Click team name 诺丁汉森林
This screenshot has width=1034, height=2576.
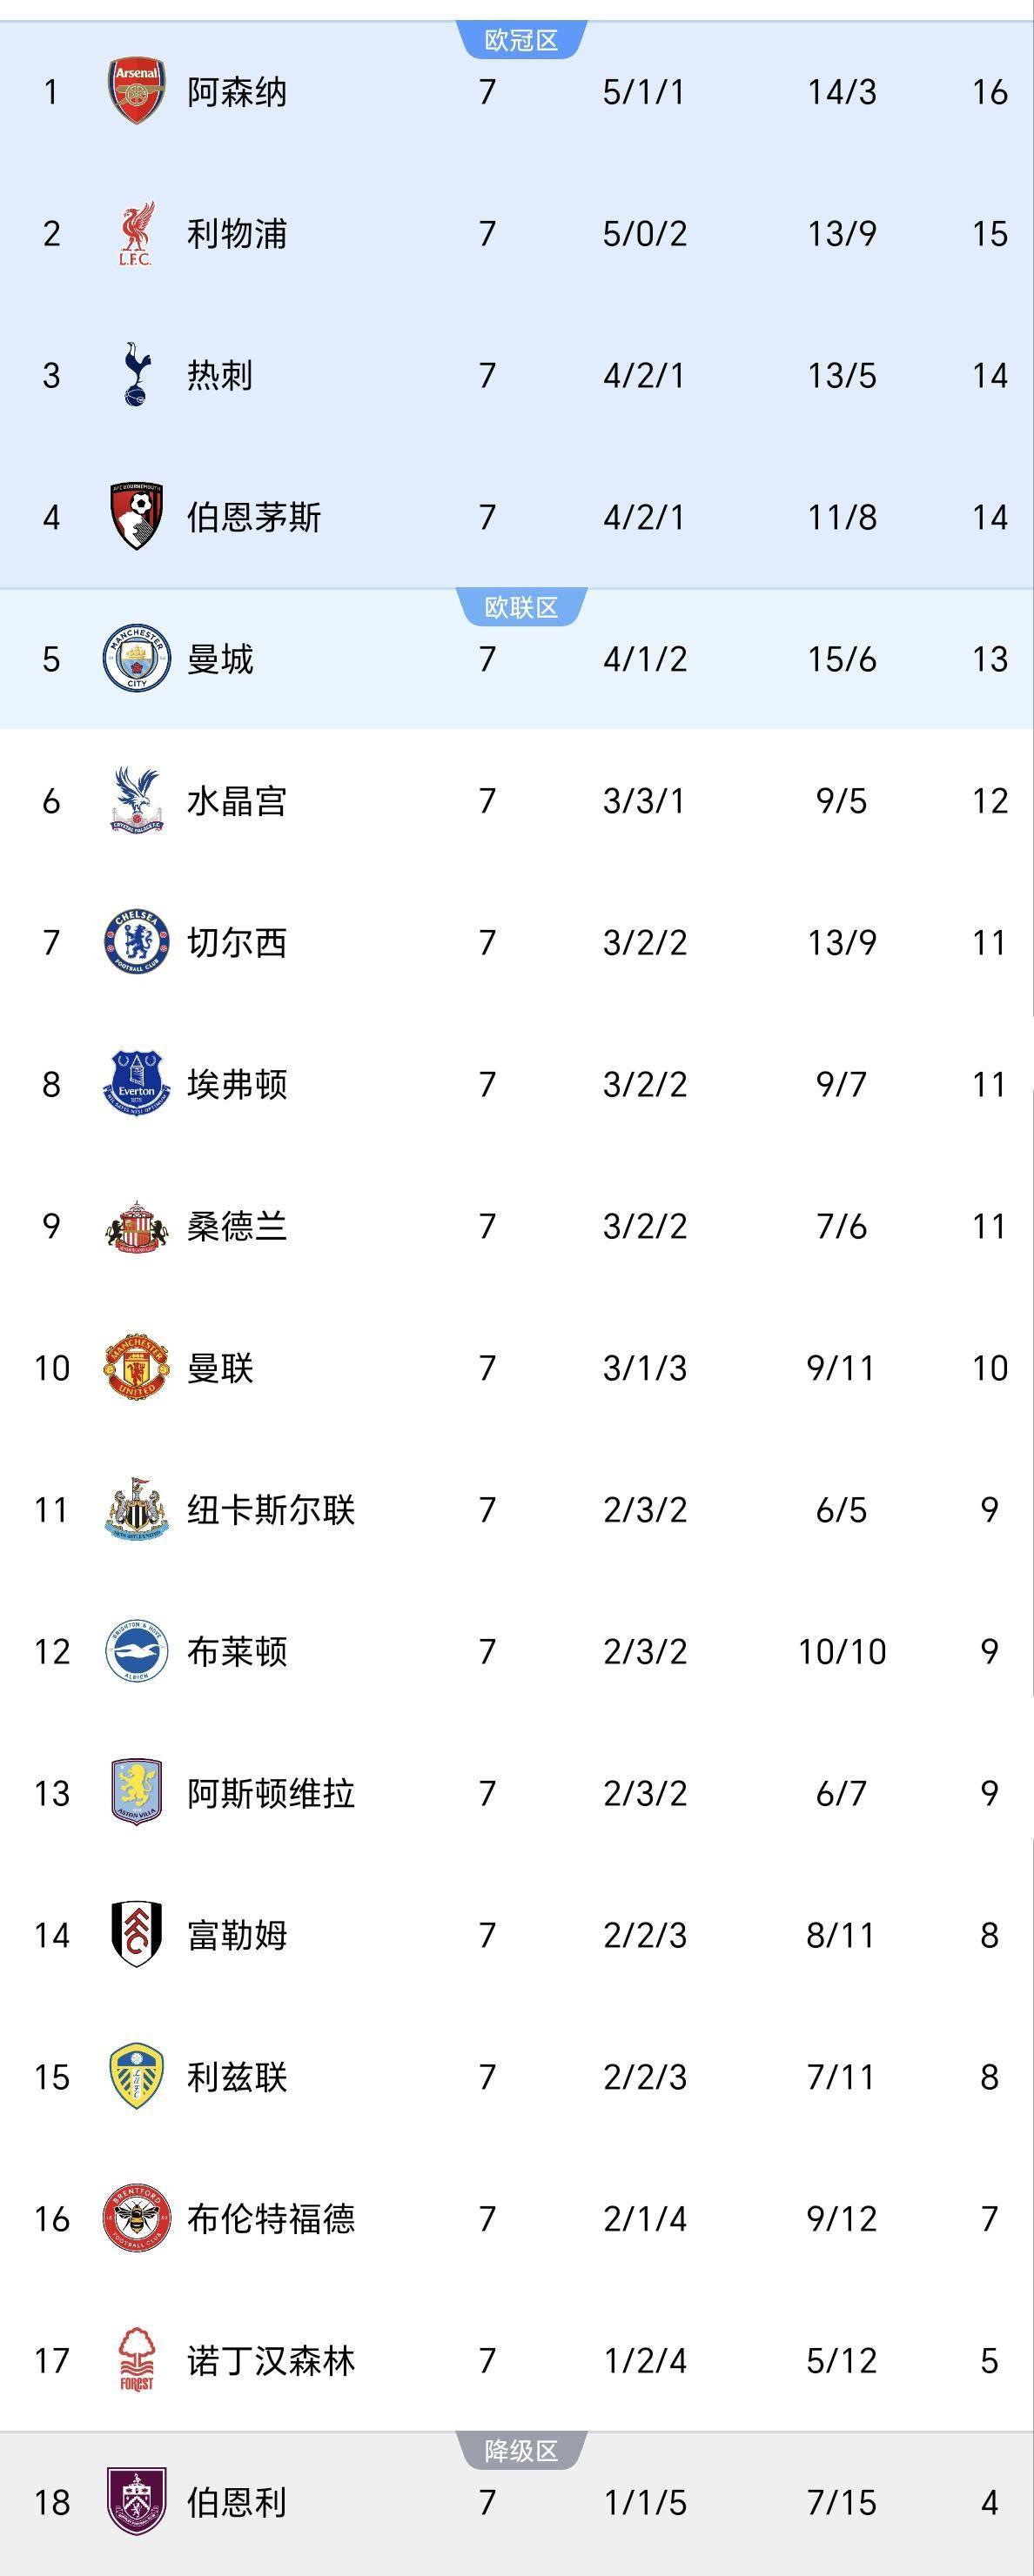coord(271,2360)
